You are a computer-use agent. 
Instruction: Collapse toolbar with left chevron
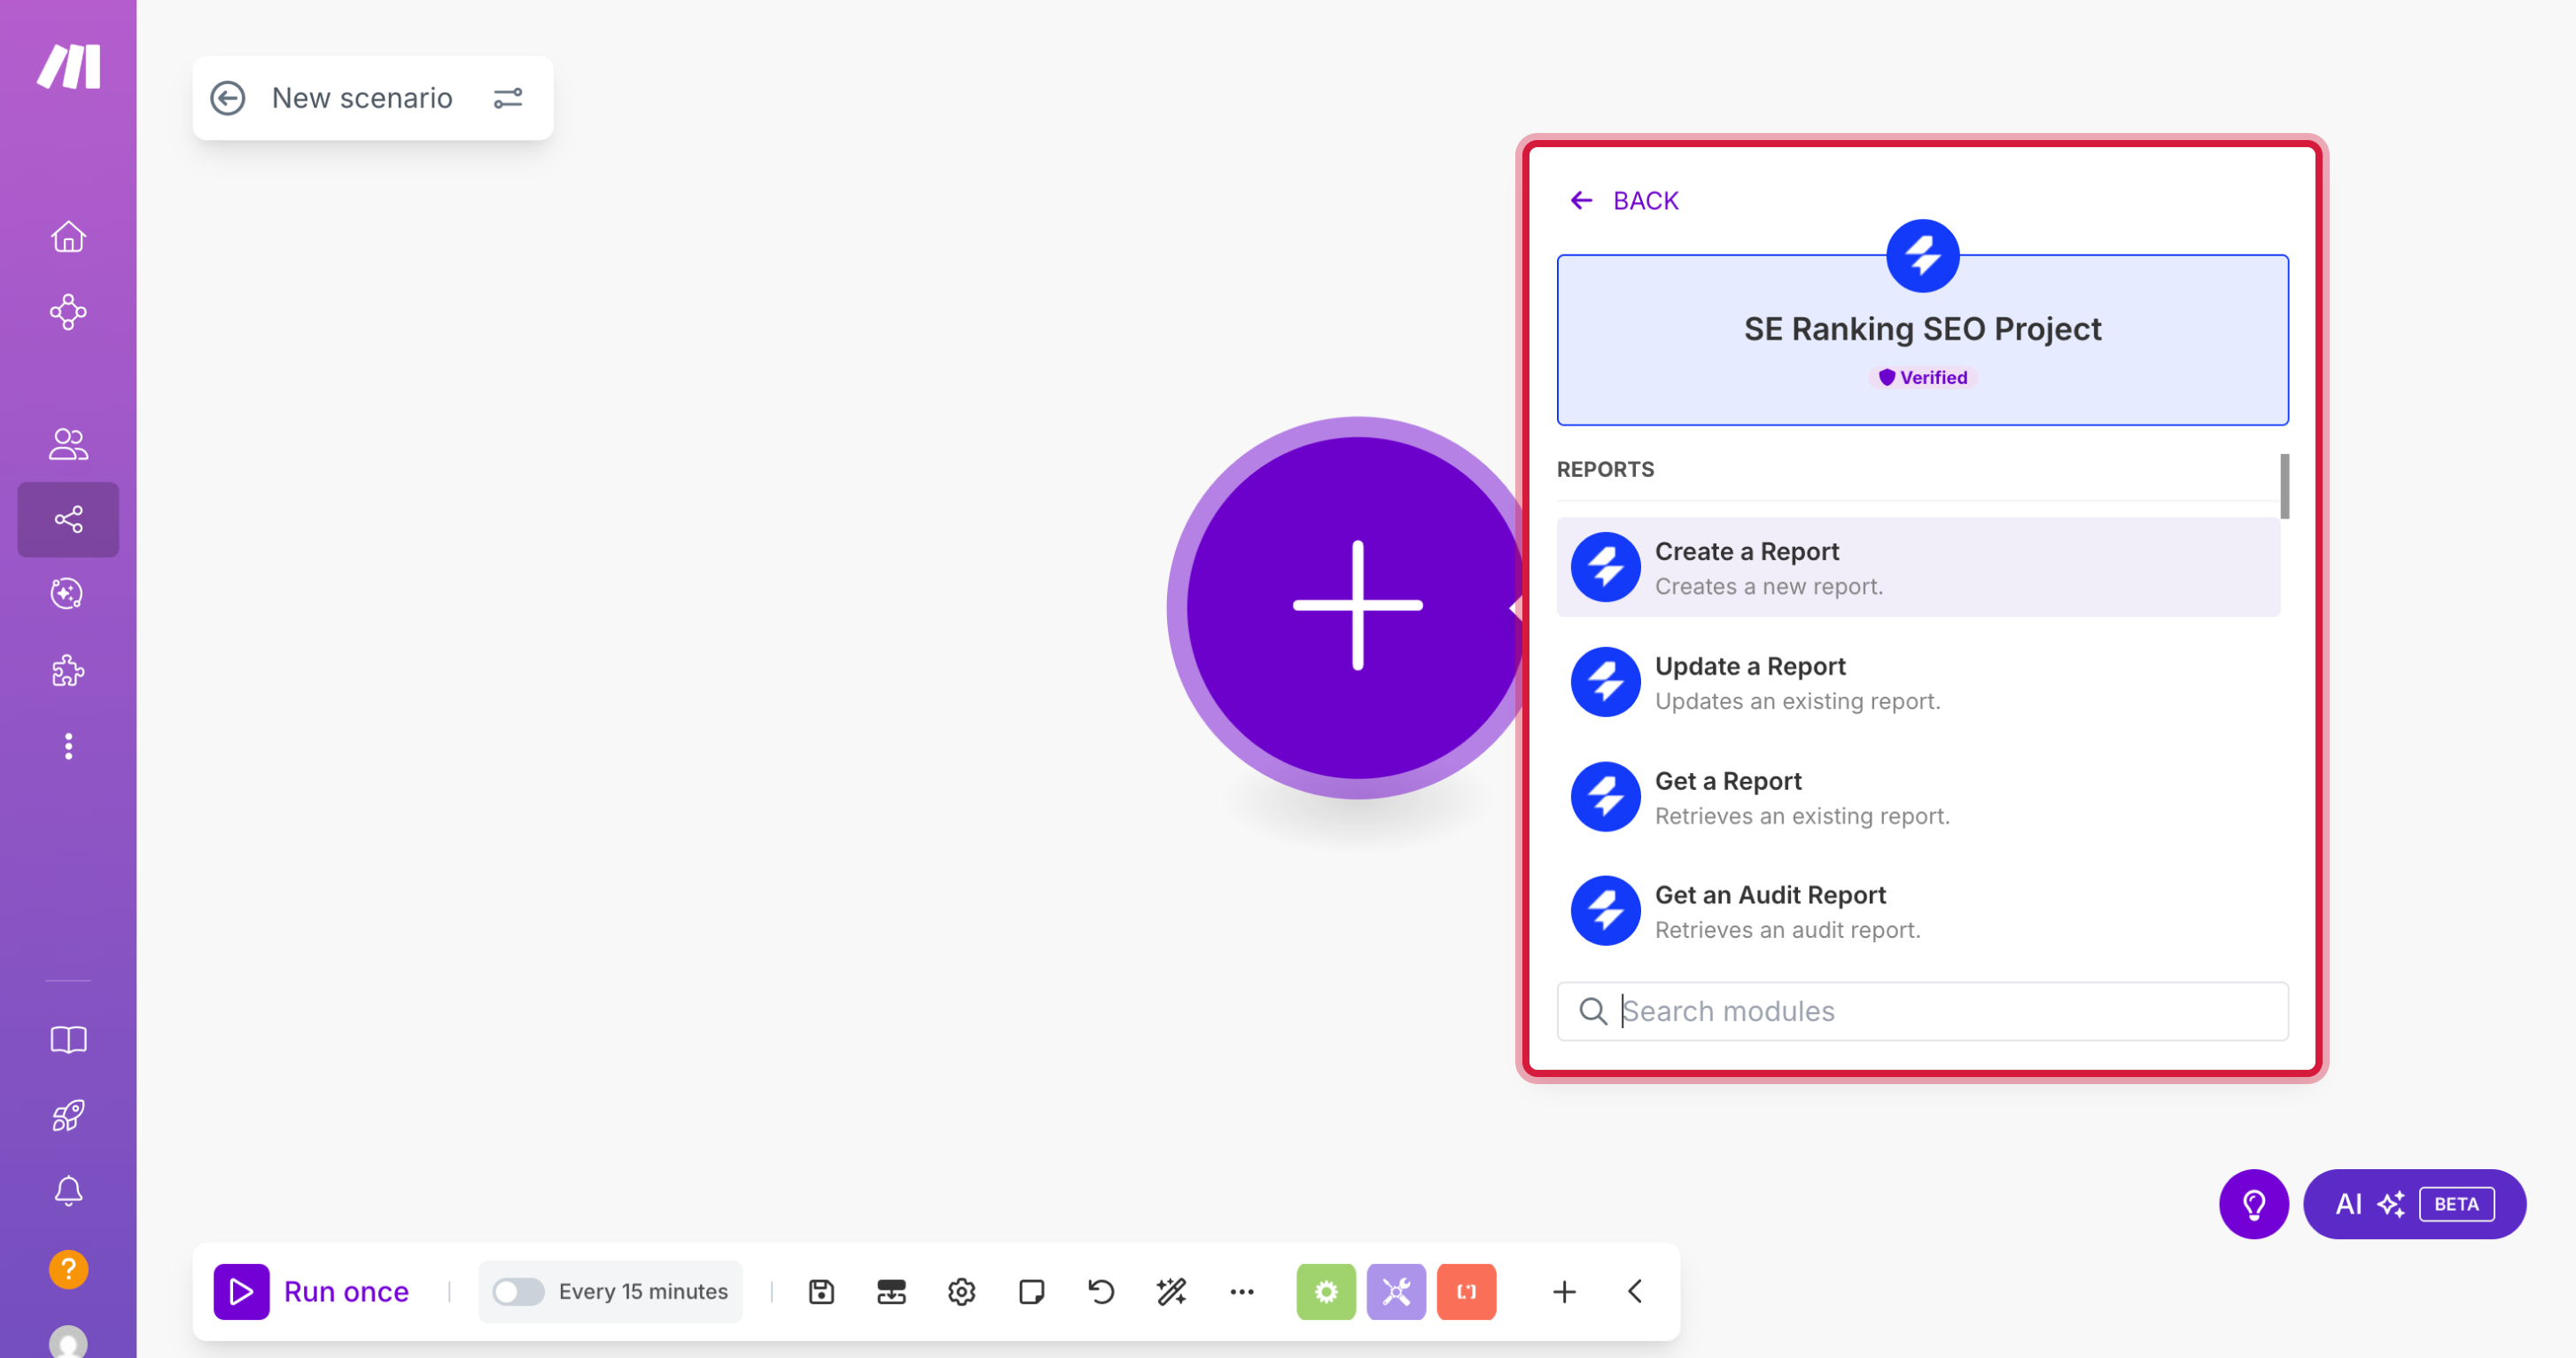click(x=1635, y=1291)
